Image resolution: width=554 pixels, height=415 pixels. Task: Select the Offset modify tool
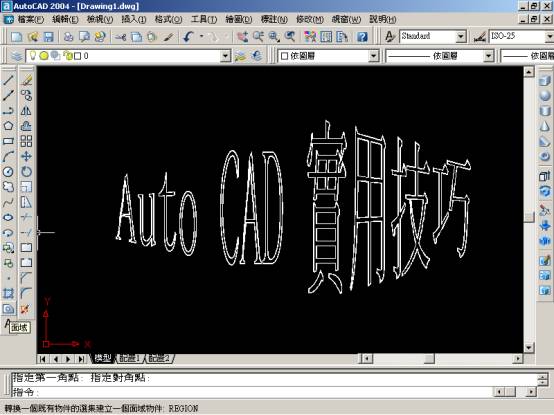pyautogui.click(x=26, y=126)
